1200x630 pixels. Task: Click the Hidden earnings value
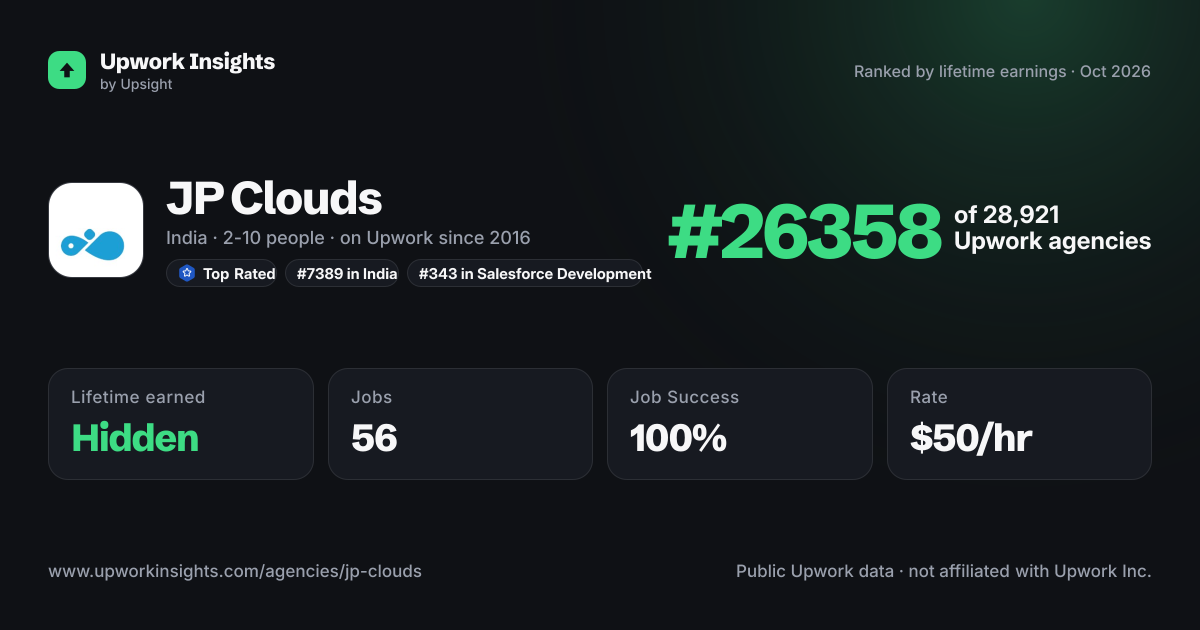(135, 438)
